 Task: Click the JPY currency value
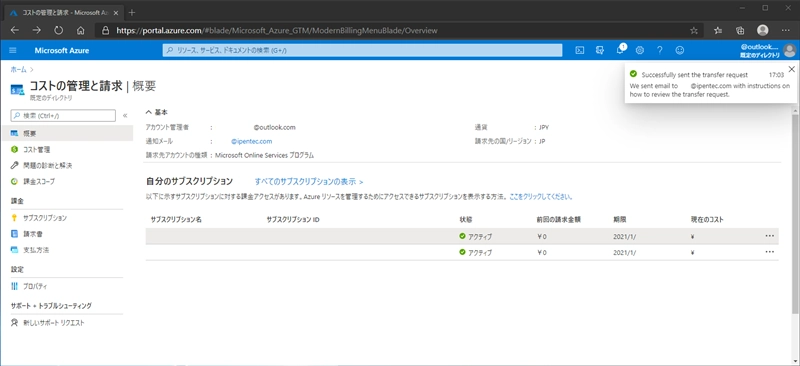pos(544,128)
